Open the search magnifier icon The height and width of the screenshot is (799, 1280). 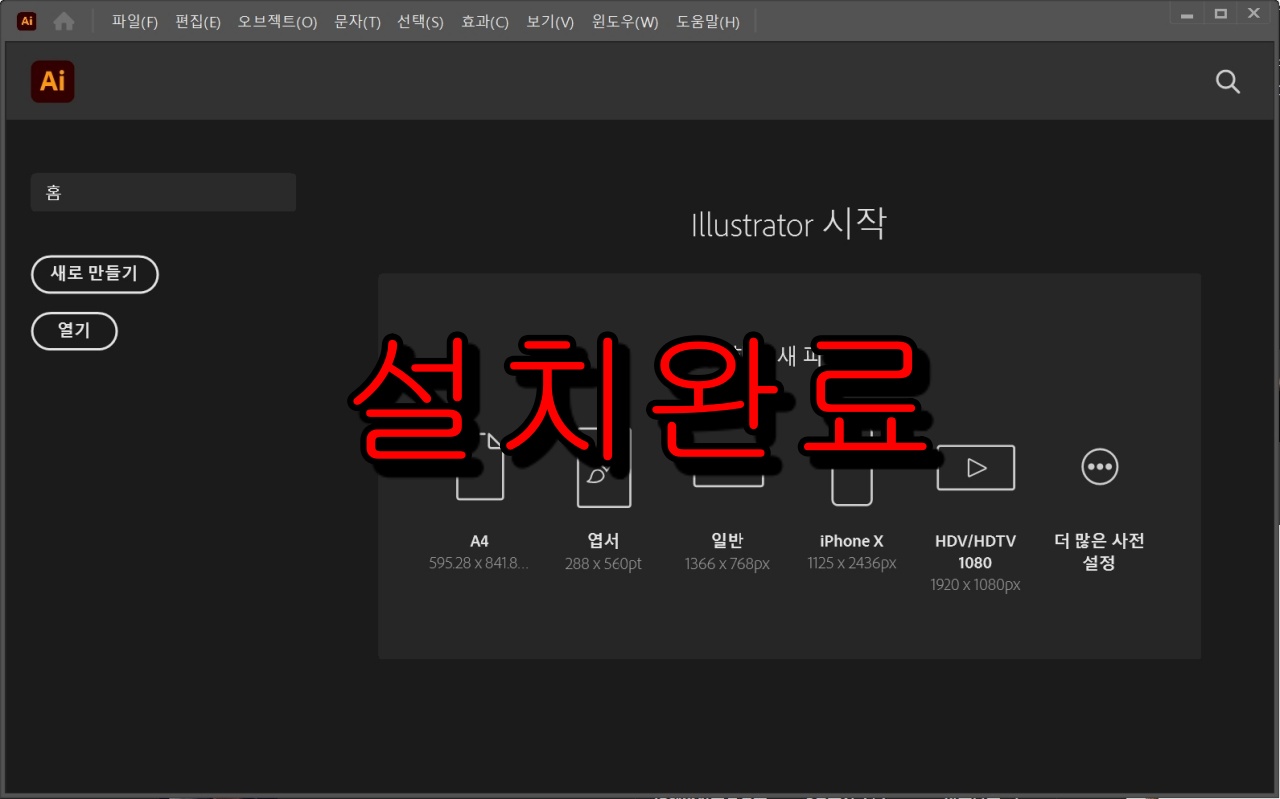click(x=1227, y=82)
